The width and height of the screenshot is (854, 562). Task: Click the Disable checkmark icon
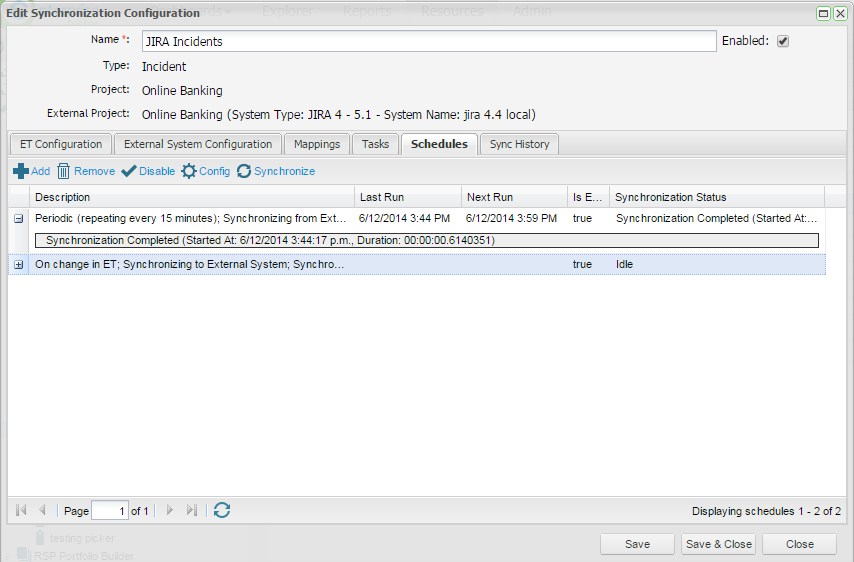click(x=128, y=171)
